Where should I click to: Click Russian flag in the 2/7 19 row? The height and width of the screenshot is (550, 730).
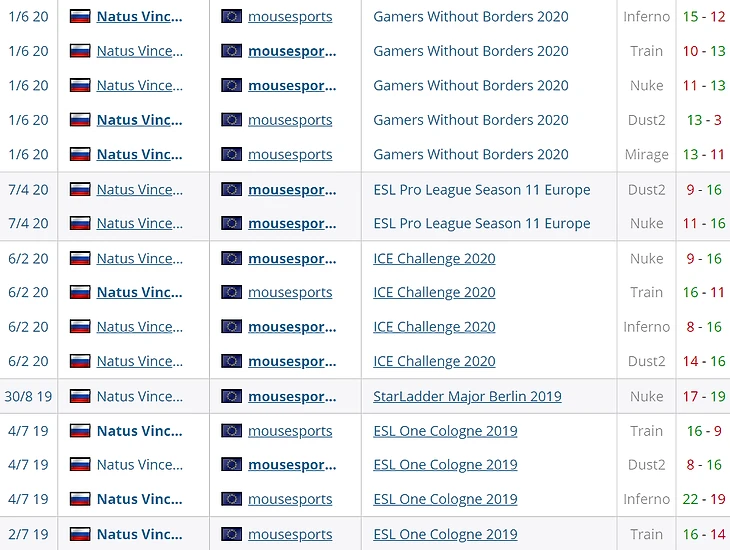(x=80, y=534)
